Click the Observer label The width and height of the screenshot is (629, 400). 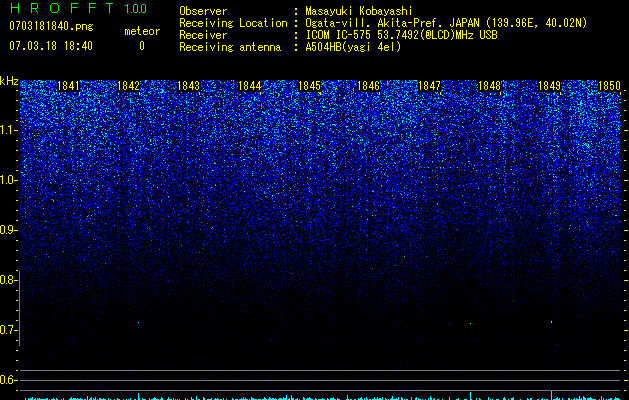point(203,11)
